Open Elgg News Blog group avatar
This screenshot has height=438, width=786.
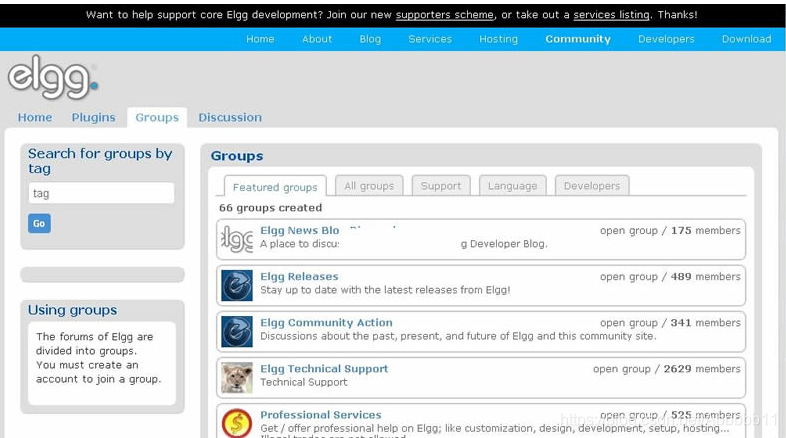coord(237,239)
